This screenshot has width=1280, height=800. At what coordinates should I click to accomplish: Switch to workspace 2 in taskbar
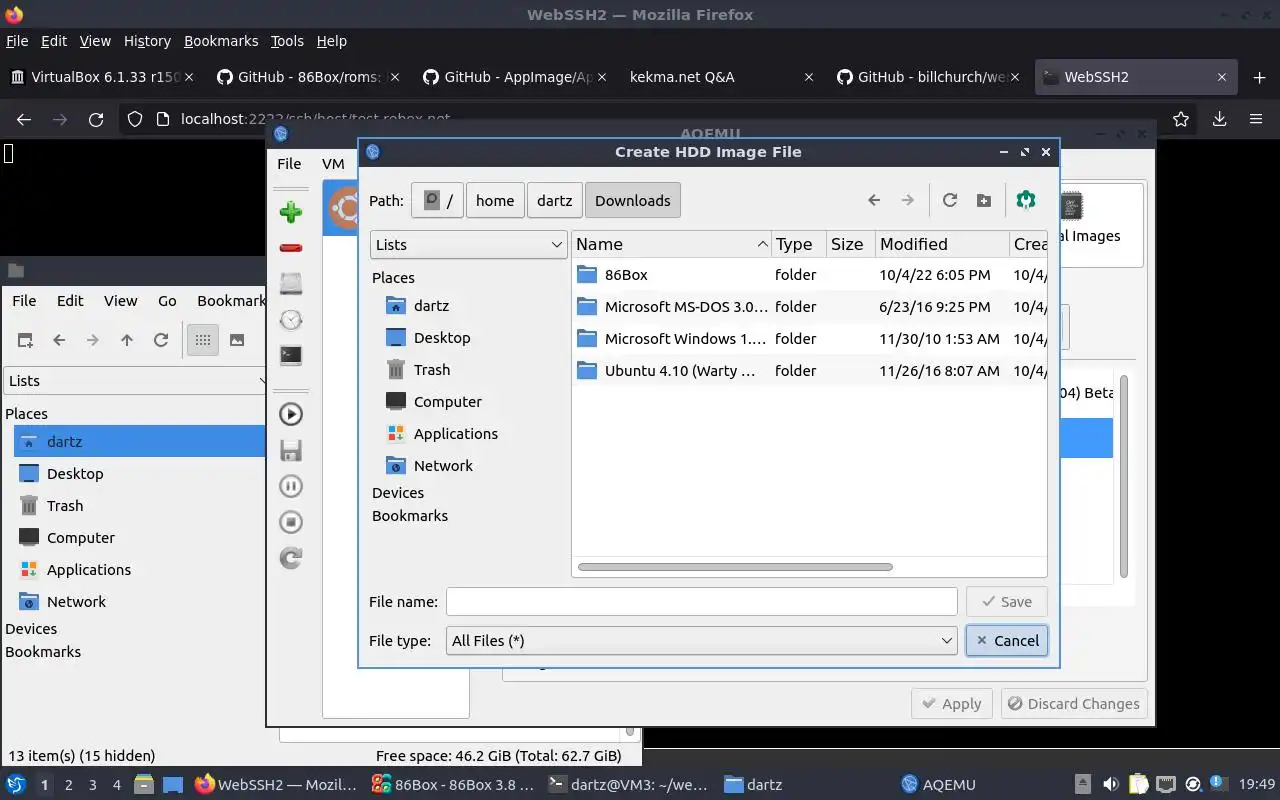point(68,785)
